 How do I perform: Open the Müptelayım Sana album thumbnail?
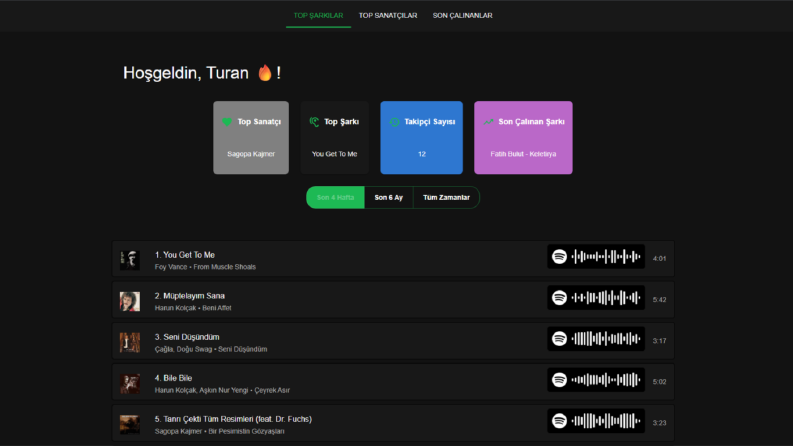coord(130,301)
